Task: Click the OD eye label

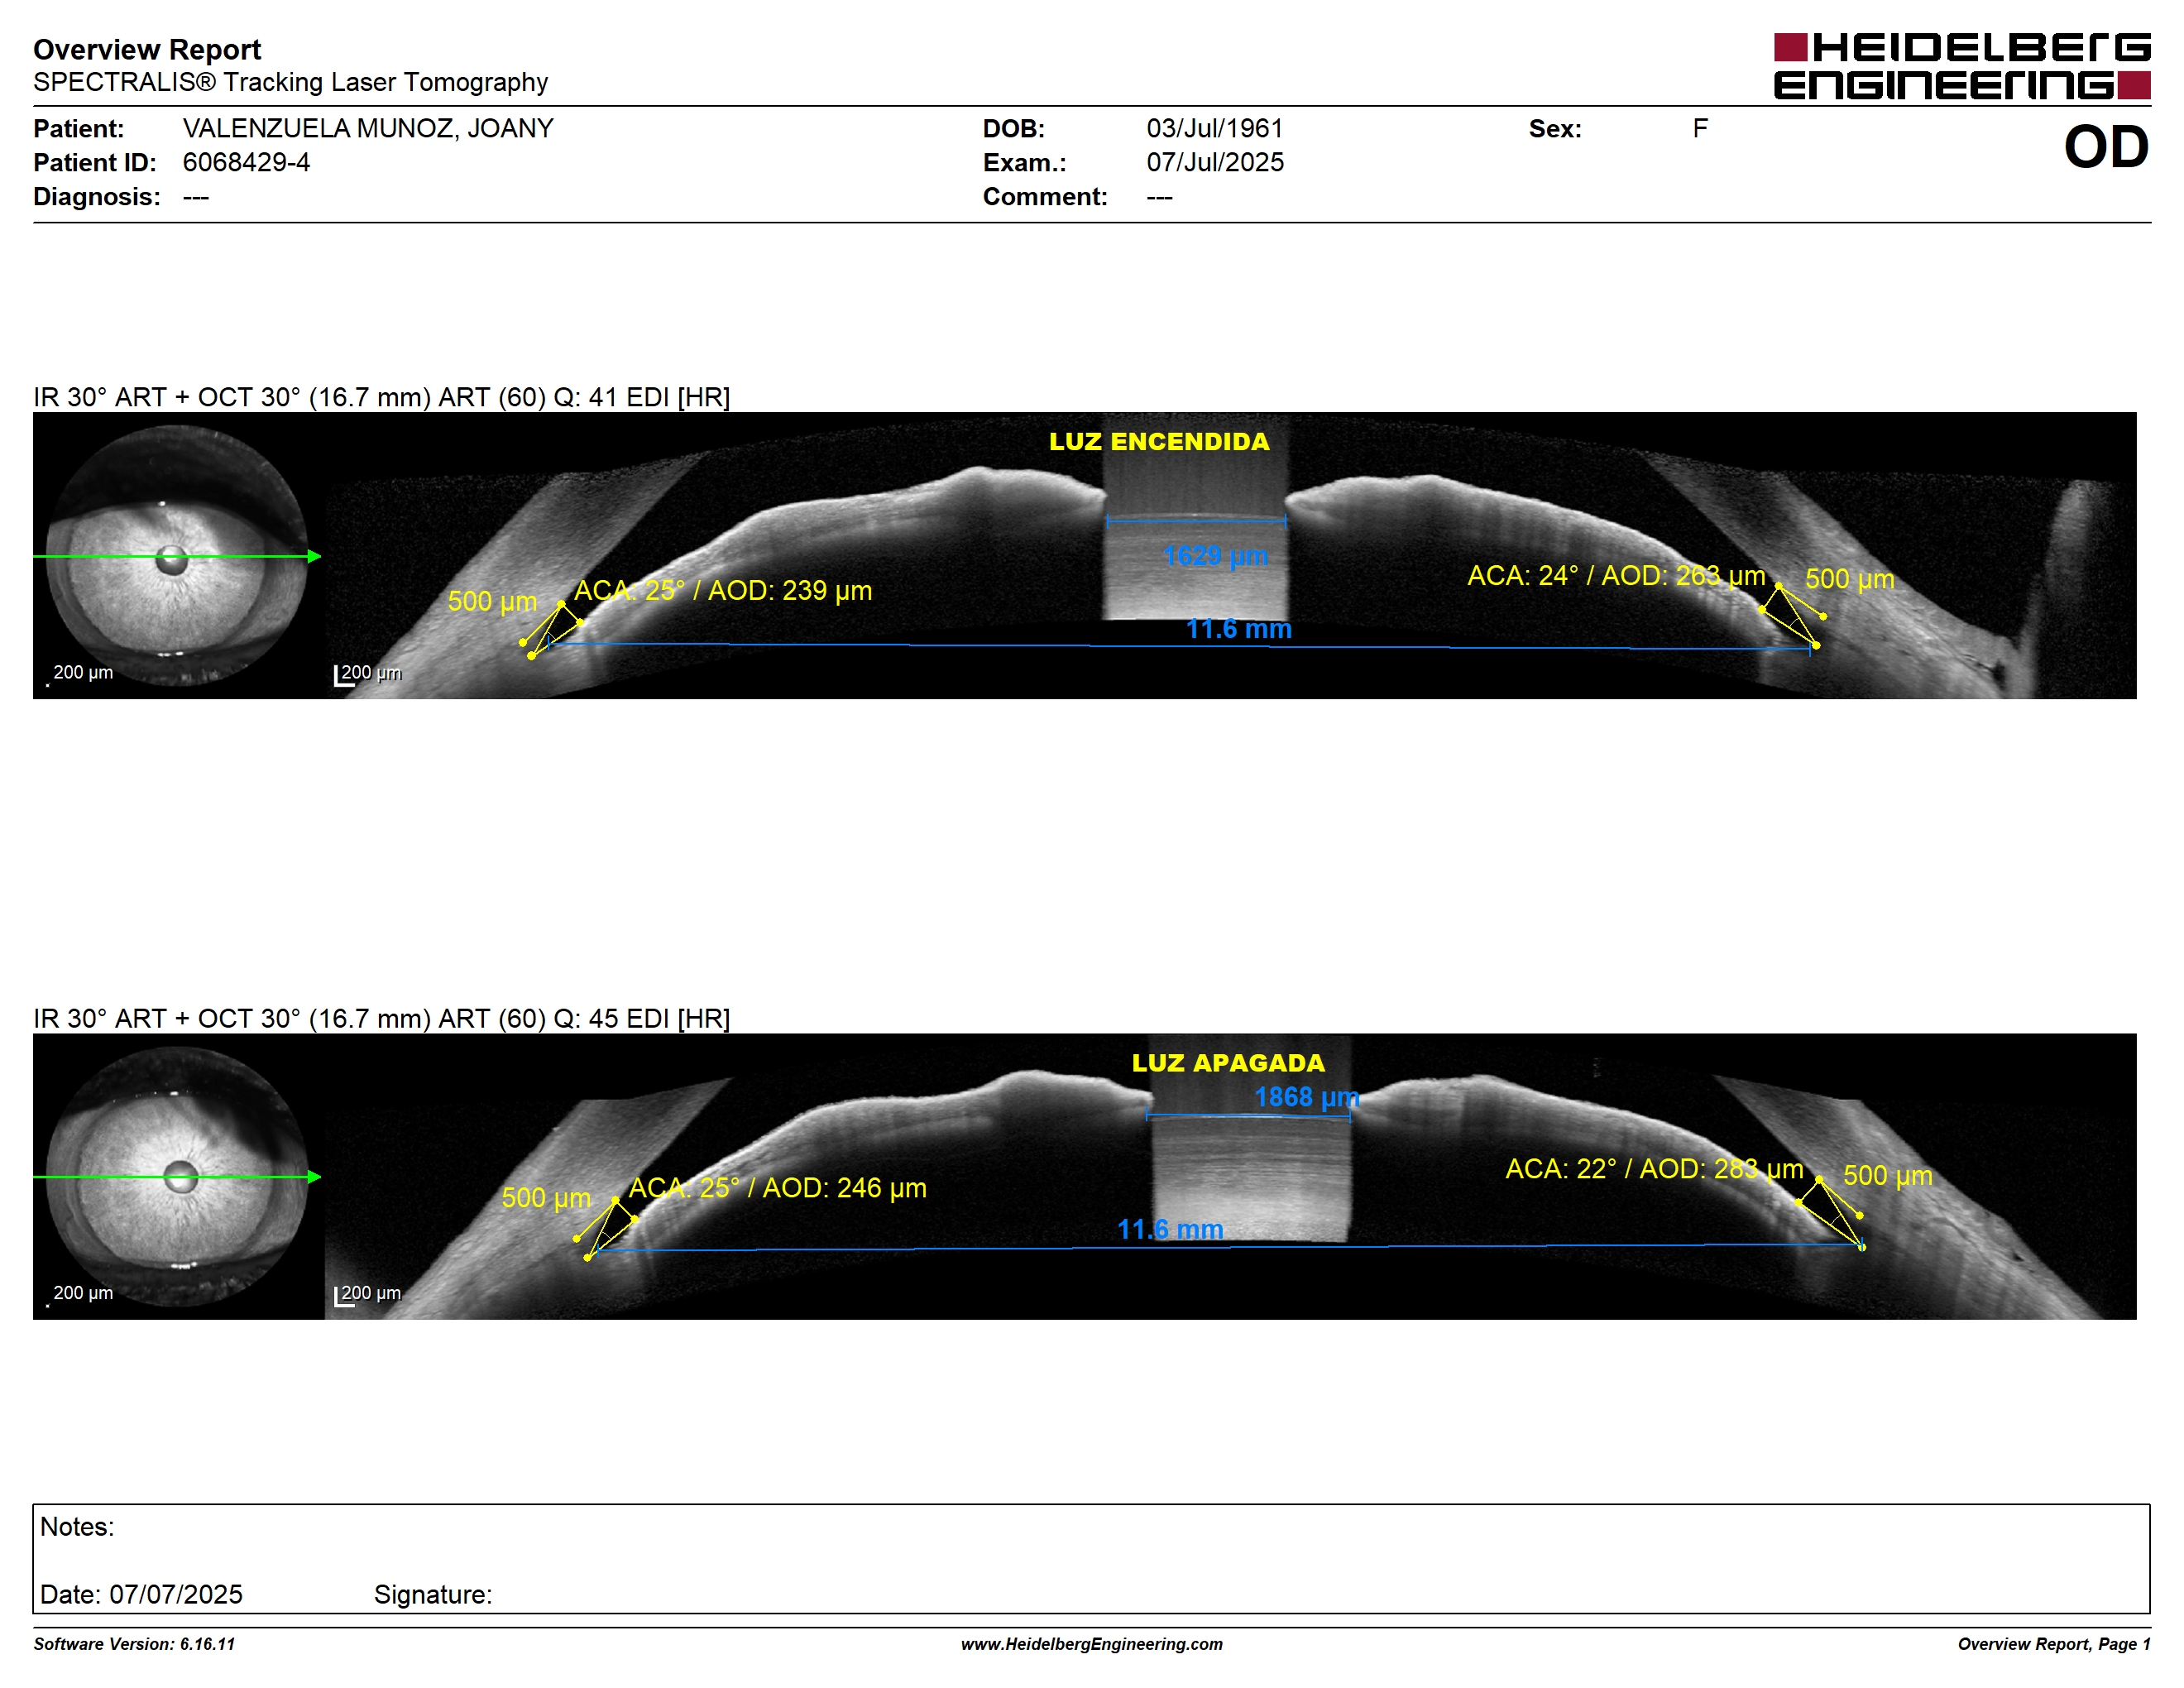Action: [2106, 147]
